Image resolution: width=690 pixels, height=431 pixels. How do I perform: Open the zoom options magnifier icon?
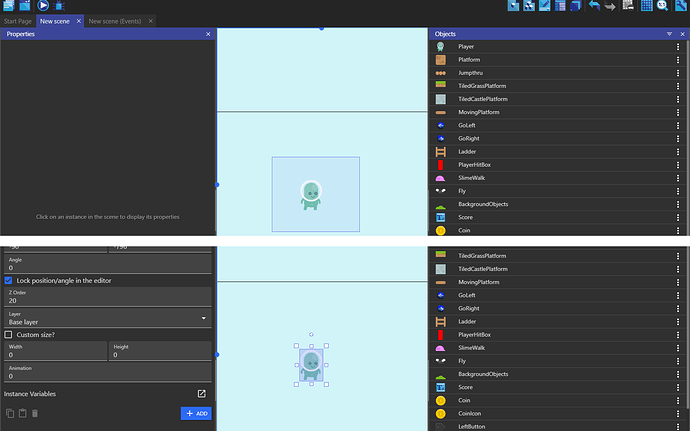pyautogui.click(x=662, y=5)
